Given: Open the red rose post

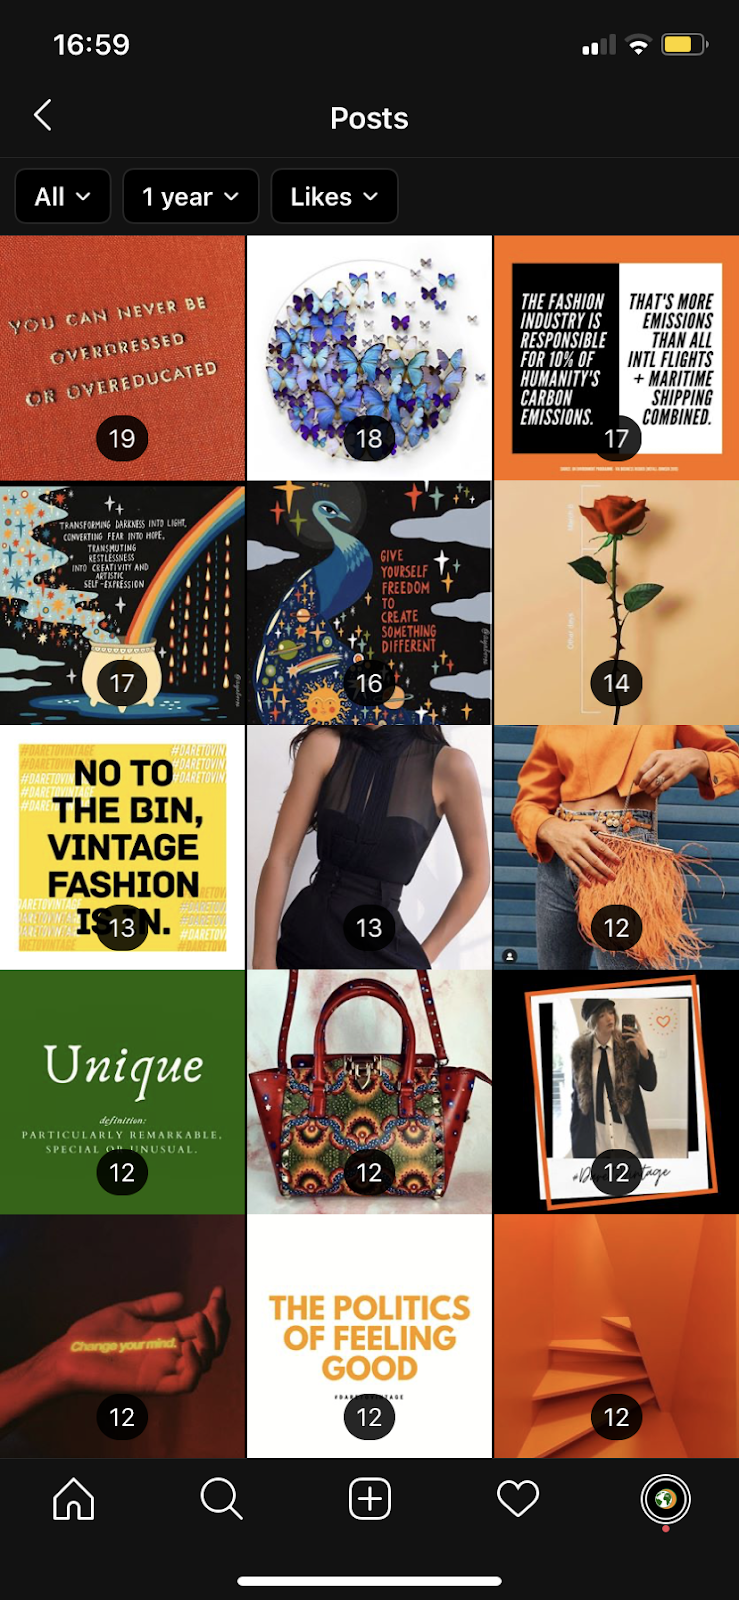Looking at the screenshot, I should [617, 603].
